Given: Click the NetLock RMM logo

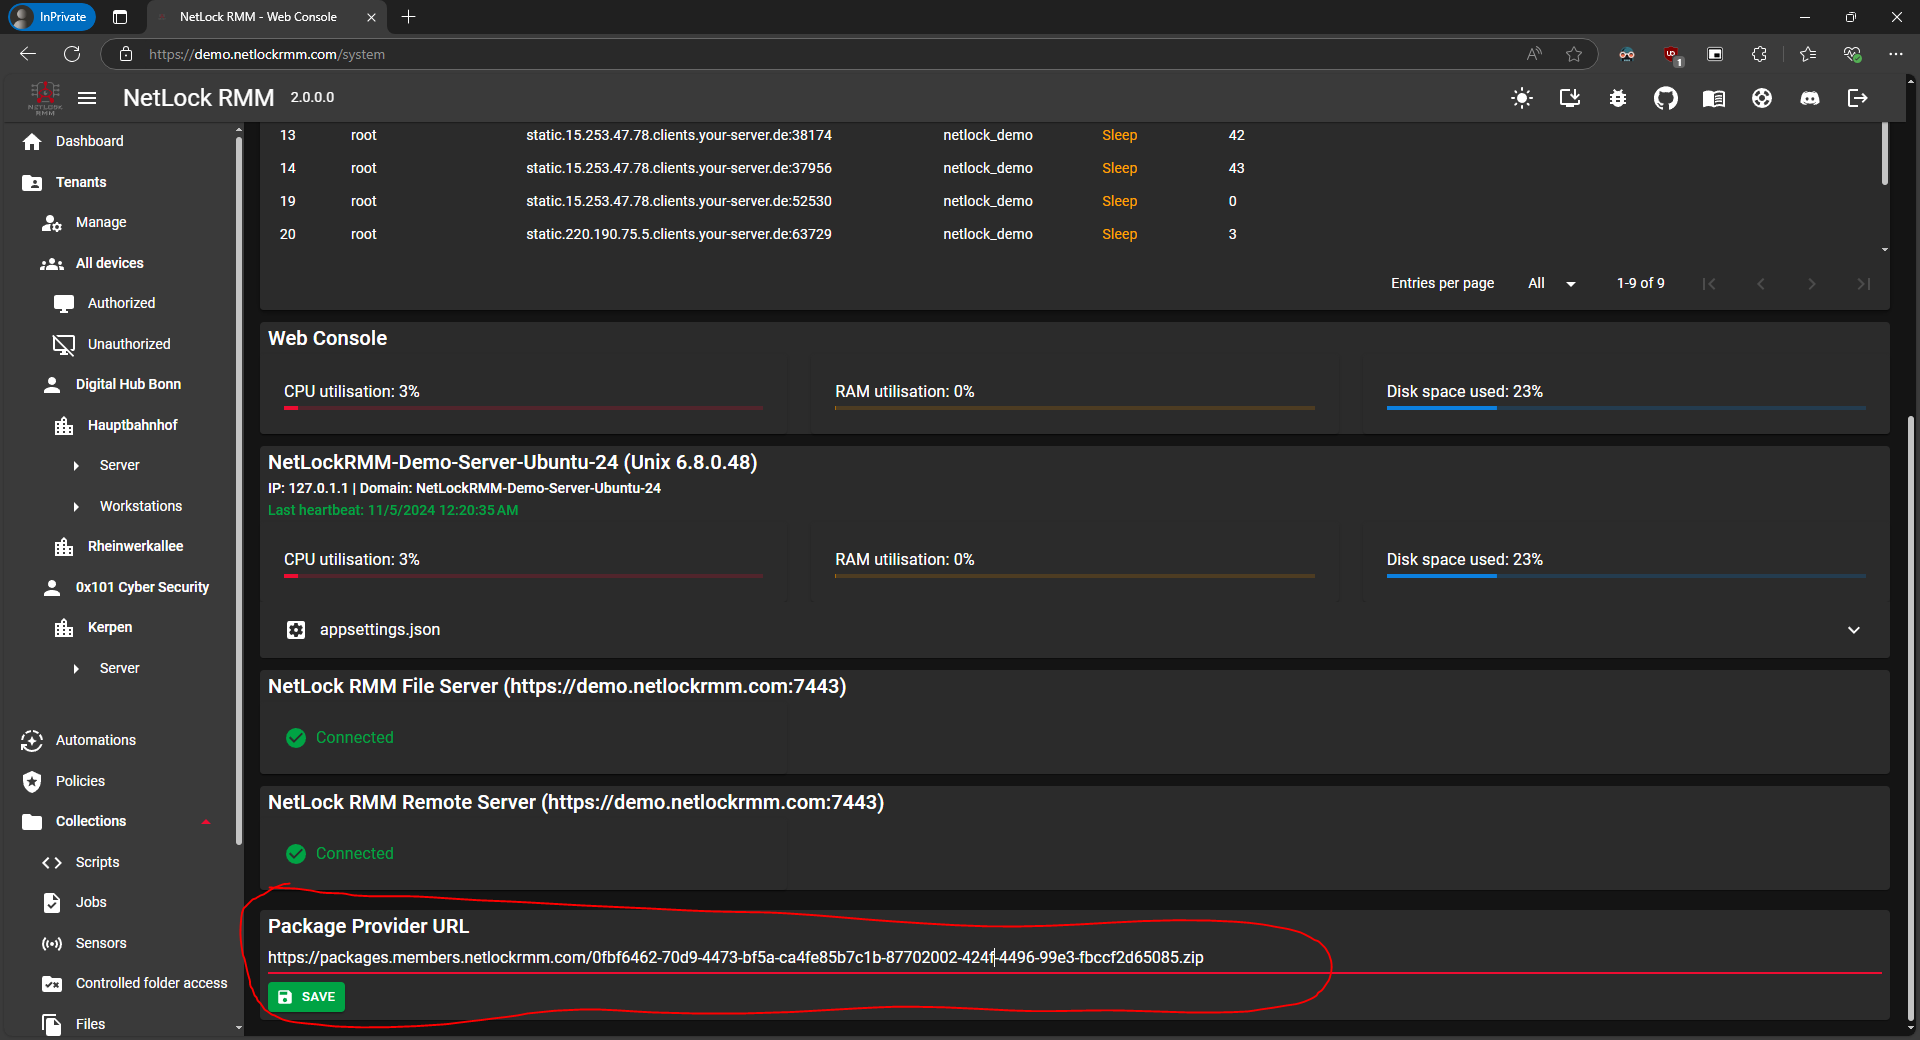Looking at the screenshot, I should click(45, 98).
